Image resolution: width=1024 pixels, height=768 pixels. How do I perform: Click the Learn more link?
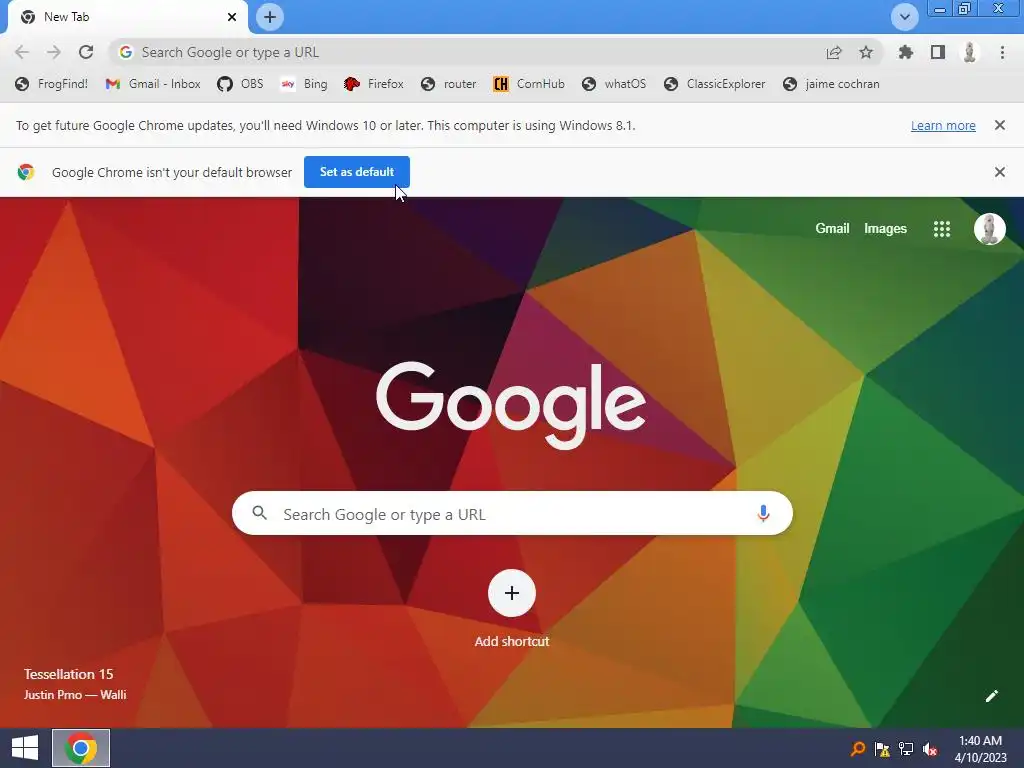[x=943, y=125]
